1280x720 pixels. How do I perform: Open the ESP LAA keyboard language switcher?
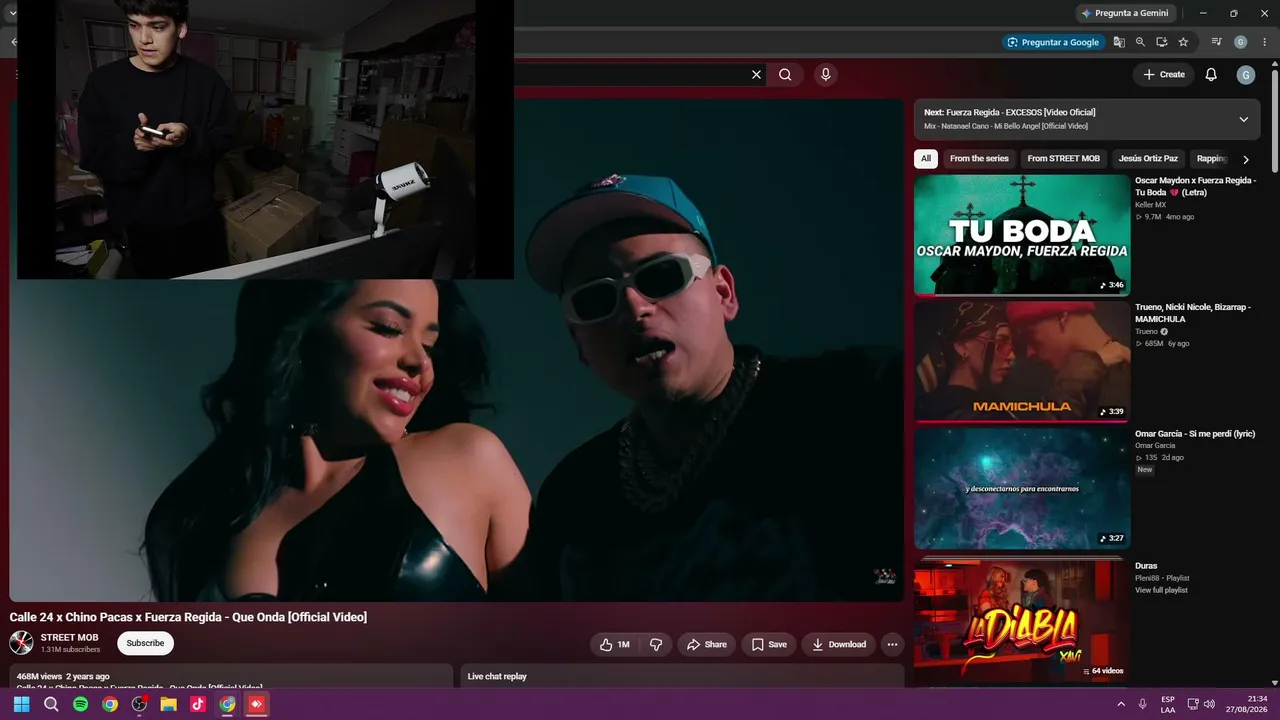pyautogui.click(x=1168, y=704)
